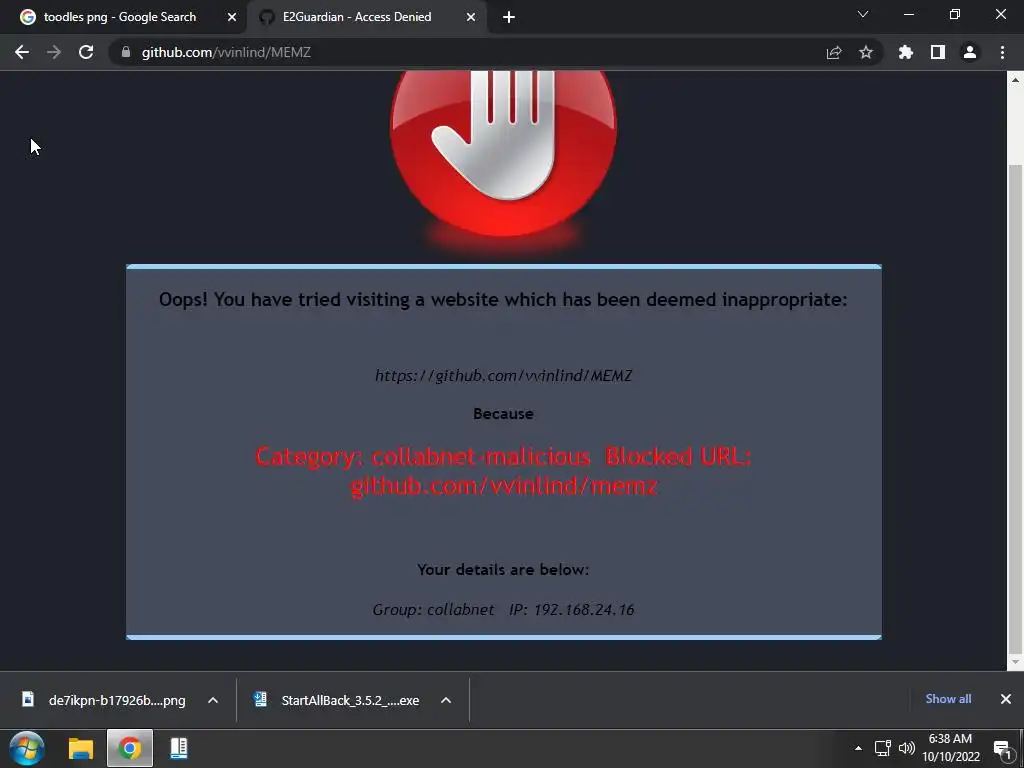Open the Extensions puzzle icon

pos(906,52)
